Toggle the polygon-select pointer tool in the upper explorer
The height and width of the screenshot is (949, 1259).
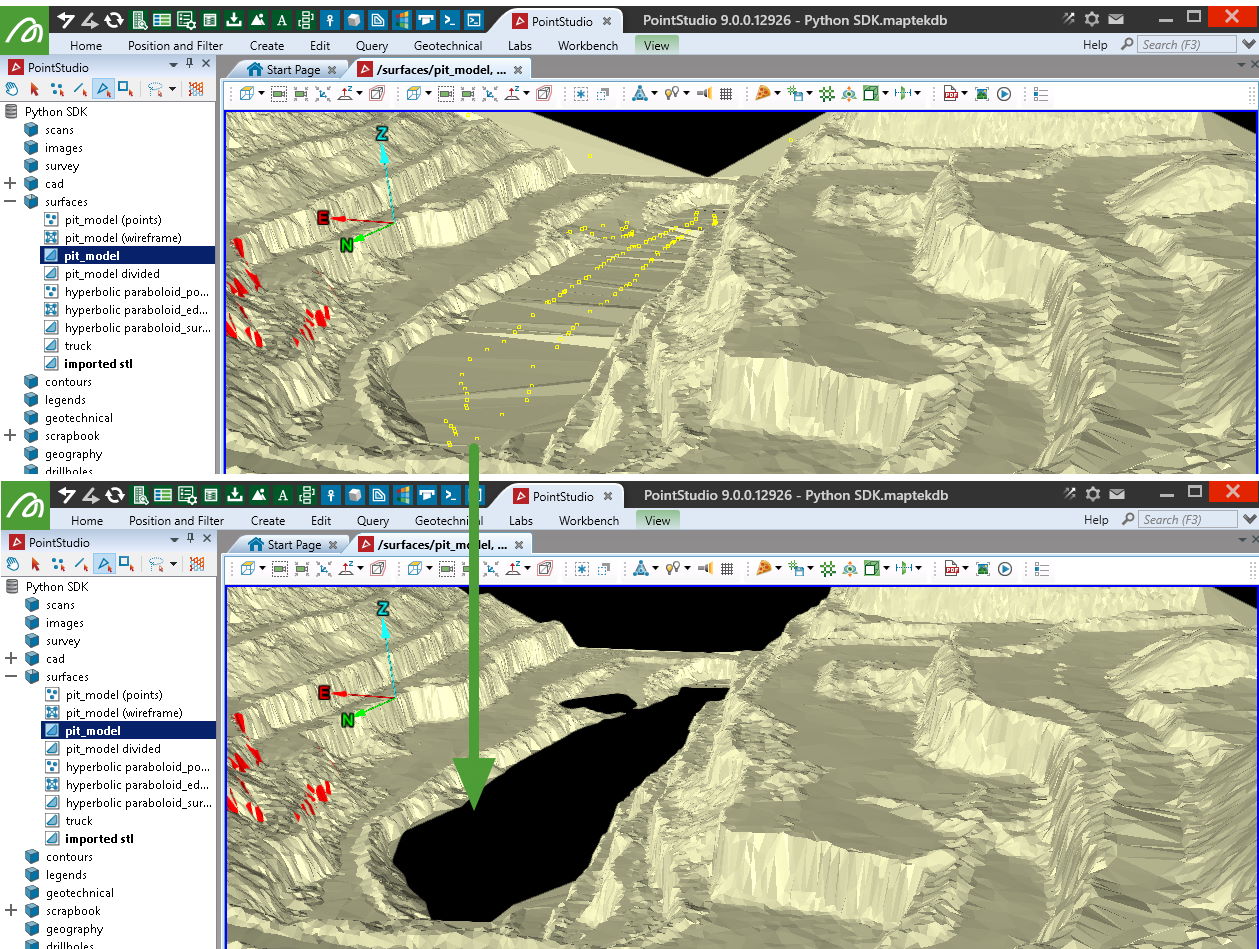(x=104, y=89)
